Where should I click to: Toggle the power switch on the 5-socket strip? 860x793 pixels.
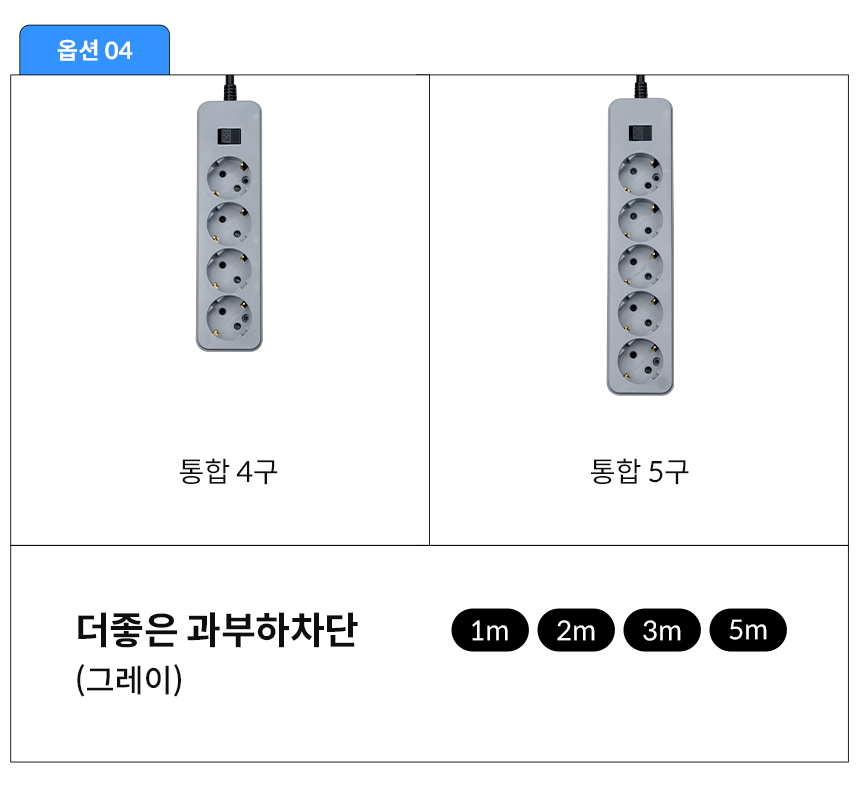(x=639, y=133)
